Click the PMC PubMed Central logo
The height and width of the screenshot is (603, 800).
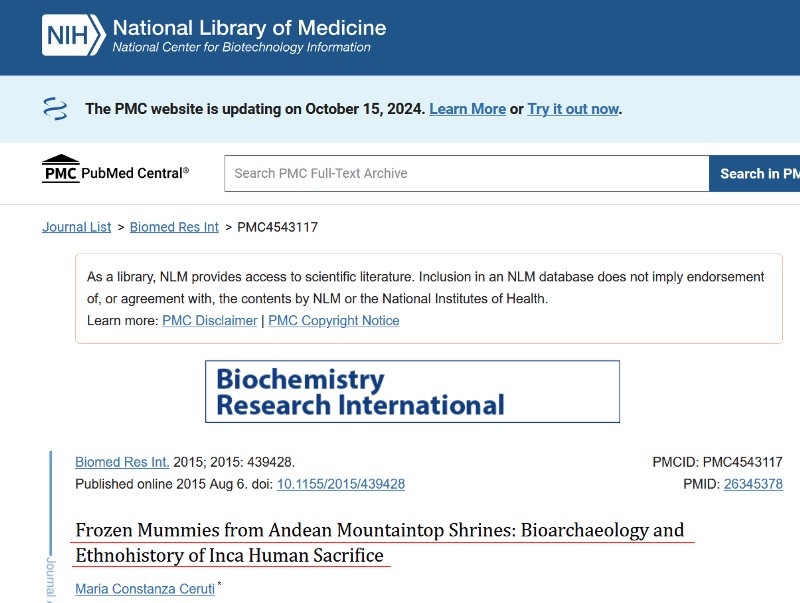point(115,169)
